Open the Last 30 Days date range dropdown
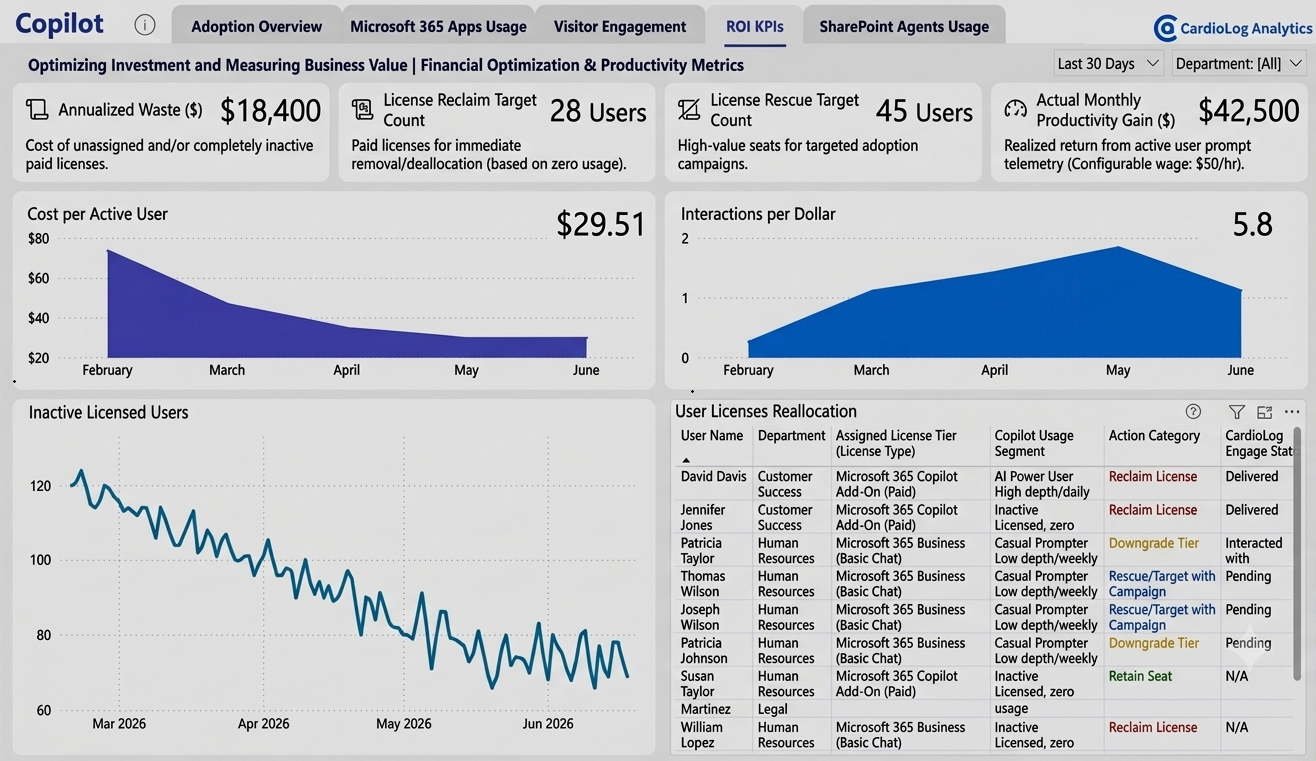The height and width of the screenshot is (761, 1316). [1109, 64]
